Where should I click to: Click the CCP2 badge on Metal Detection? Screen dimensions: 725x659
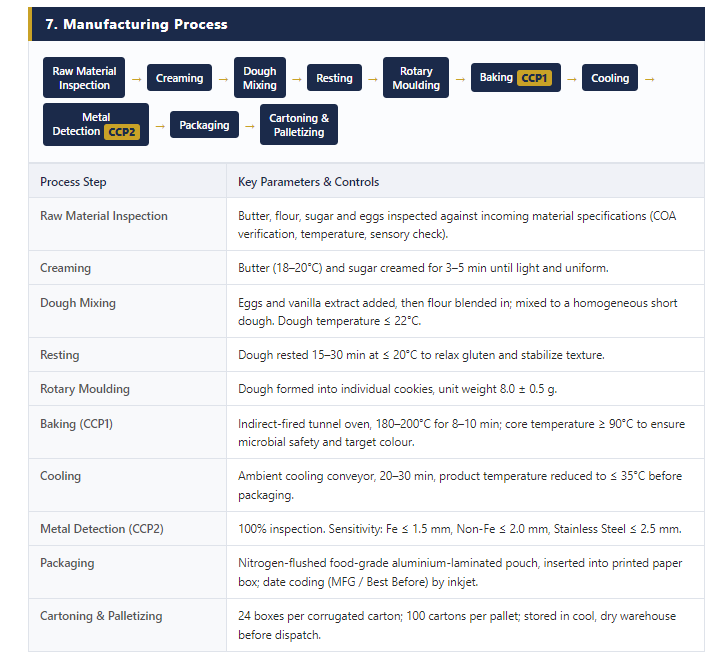coord(122,132)
